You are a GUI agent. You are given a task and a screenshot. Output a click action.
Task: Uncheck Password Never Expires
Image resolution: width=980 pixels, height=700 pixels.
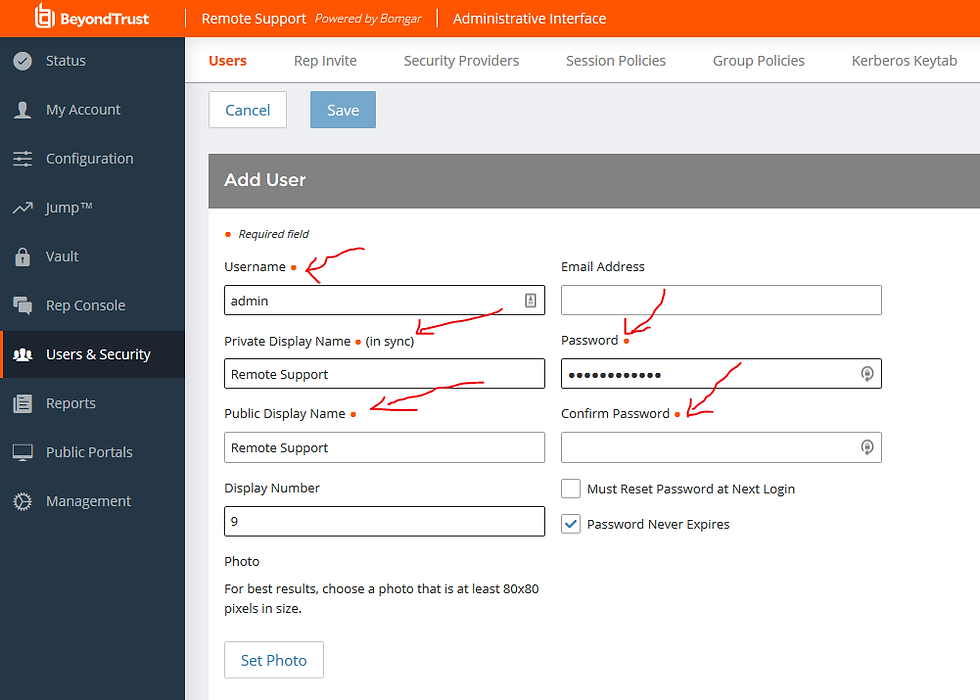(x=571, y=524)
